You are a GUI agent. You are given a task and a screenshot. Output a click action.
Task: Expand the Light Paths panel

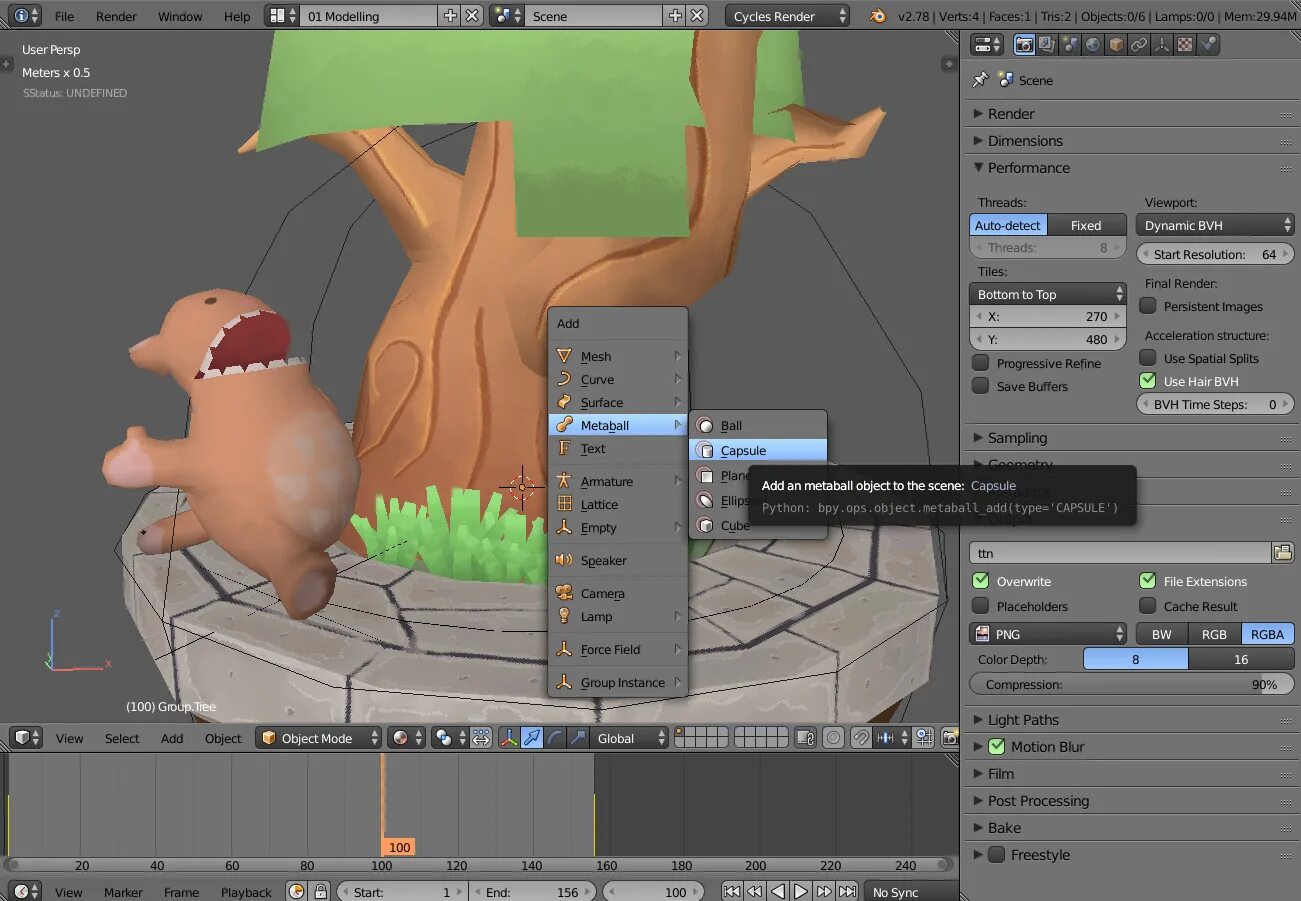click(x=1130, y=720)
